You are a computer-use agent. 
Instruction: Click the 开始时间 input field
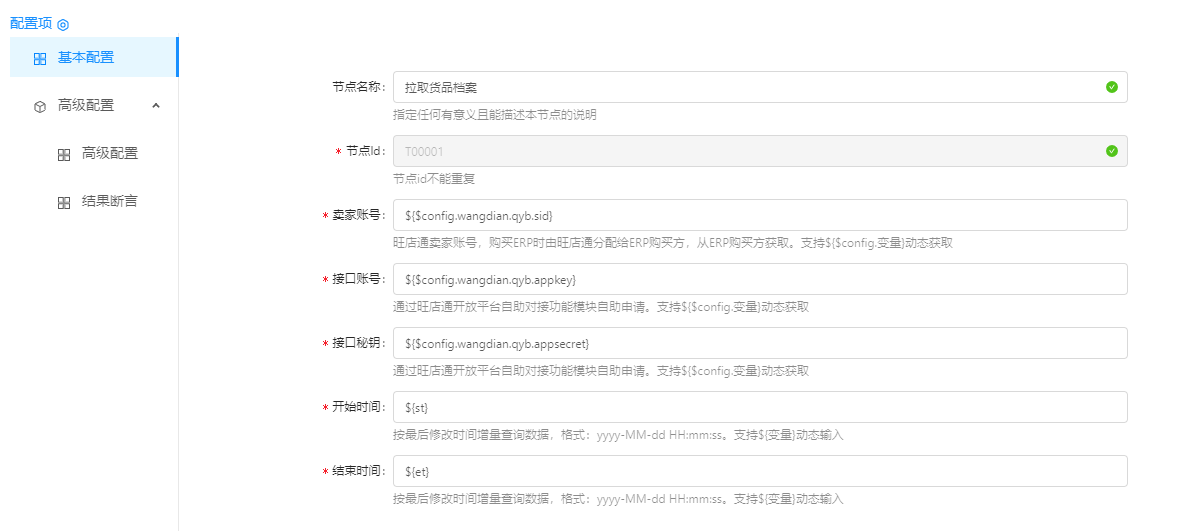pyautogui.click(x=760, y=407)
